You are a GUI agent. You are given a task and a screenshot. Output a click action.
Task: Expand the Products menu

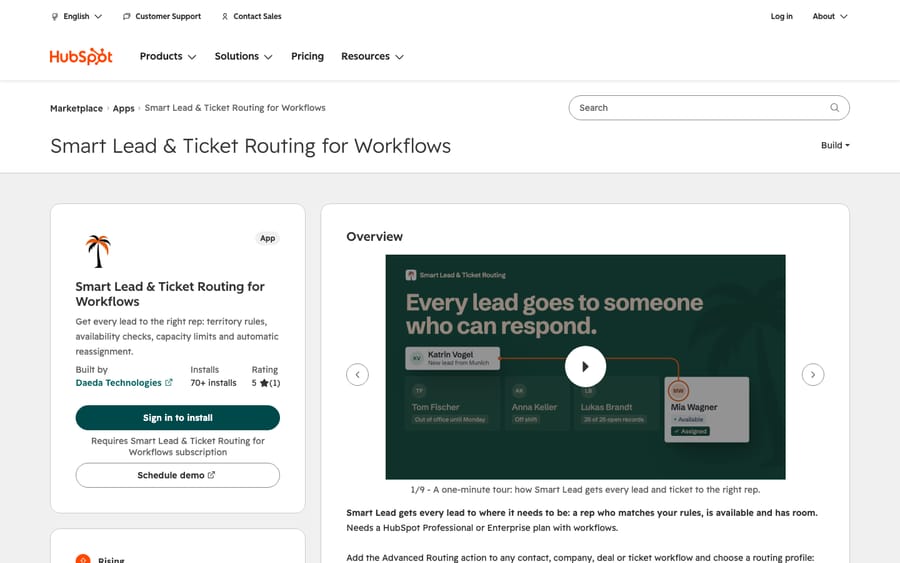point(168,56)
